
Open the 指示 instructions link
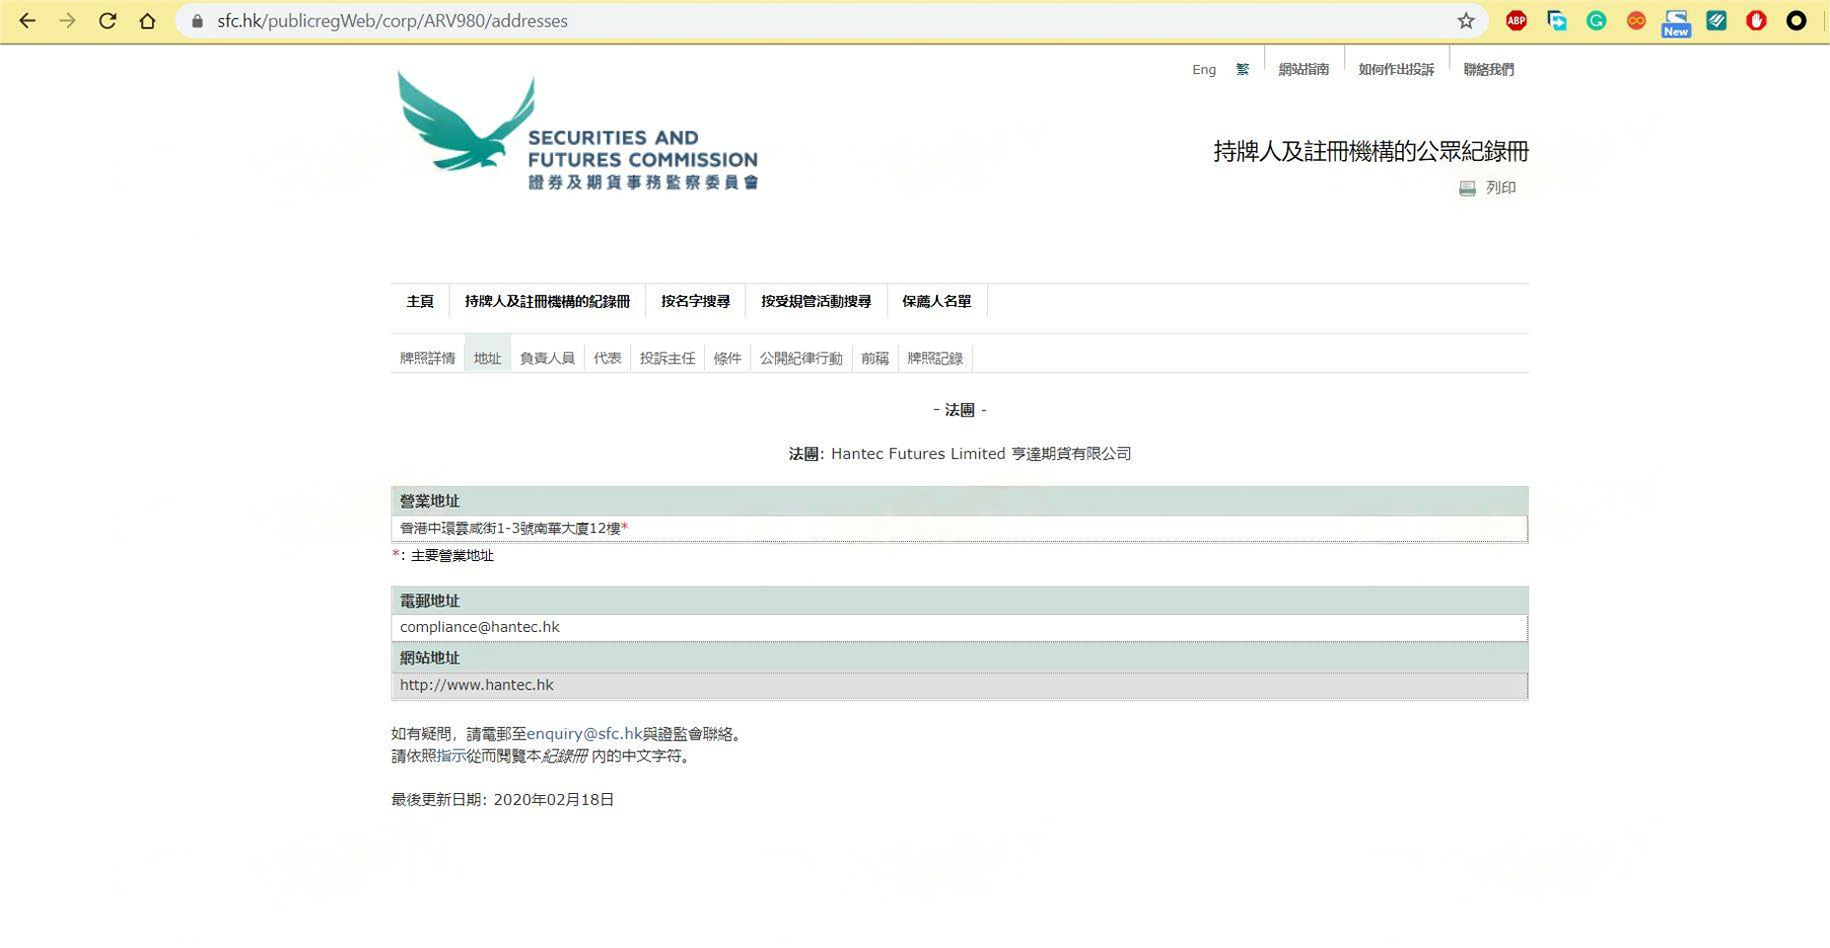451,756
